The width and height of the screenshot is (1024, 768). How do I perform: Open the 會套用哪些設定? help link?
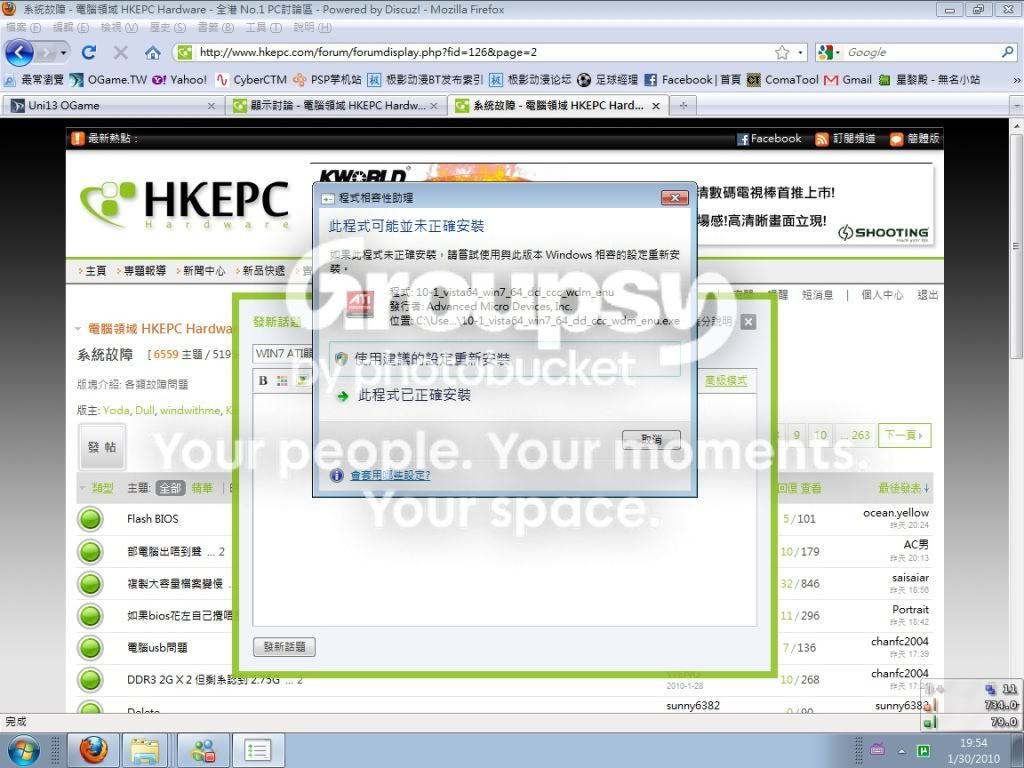point(391,475)
